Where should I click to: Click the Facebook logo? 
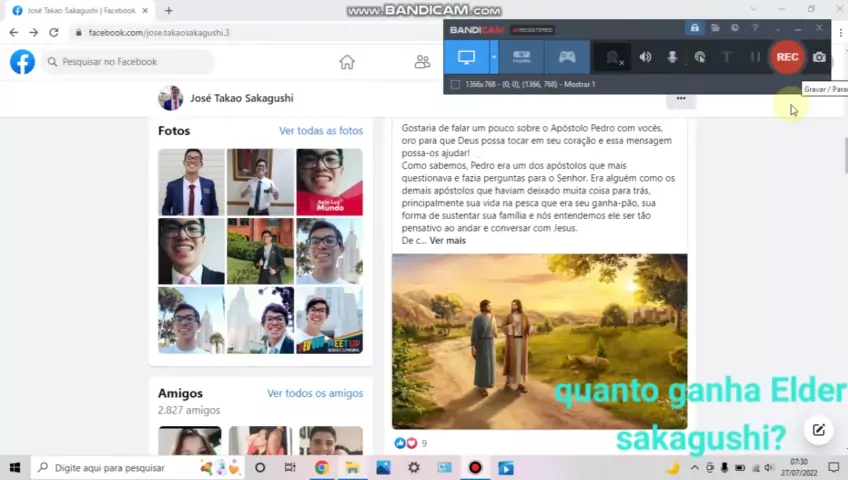(22, 62)
